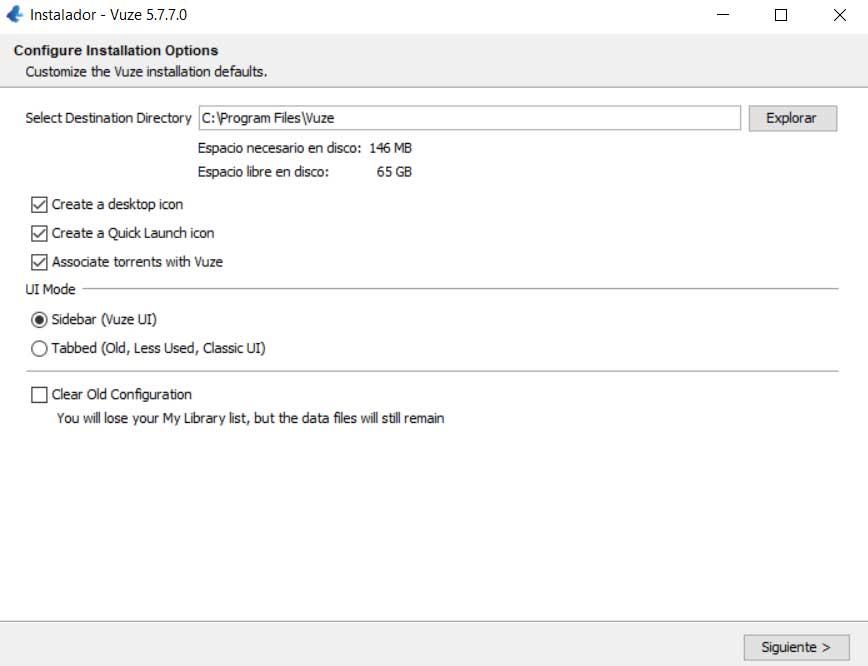
Task: Uncheck Create a Quick Launch icon
Action: pos(39,233)
